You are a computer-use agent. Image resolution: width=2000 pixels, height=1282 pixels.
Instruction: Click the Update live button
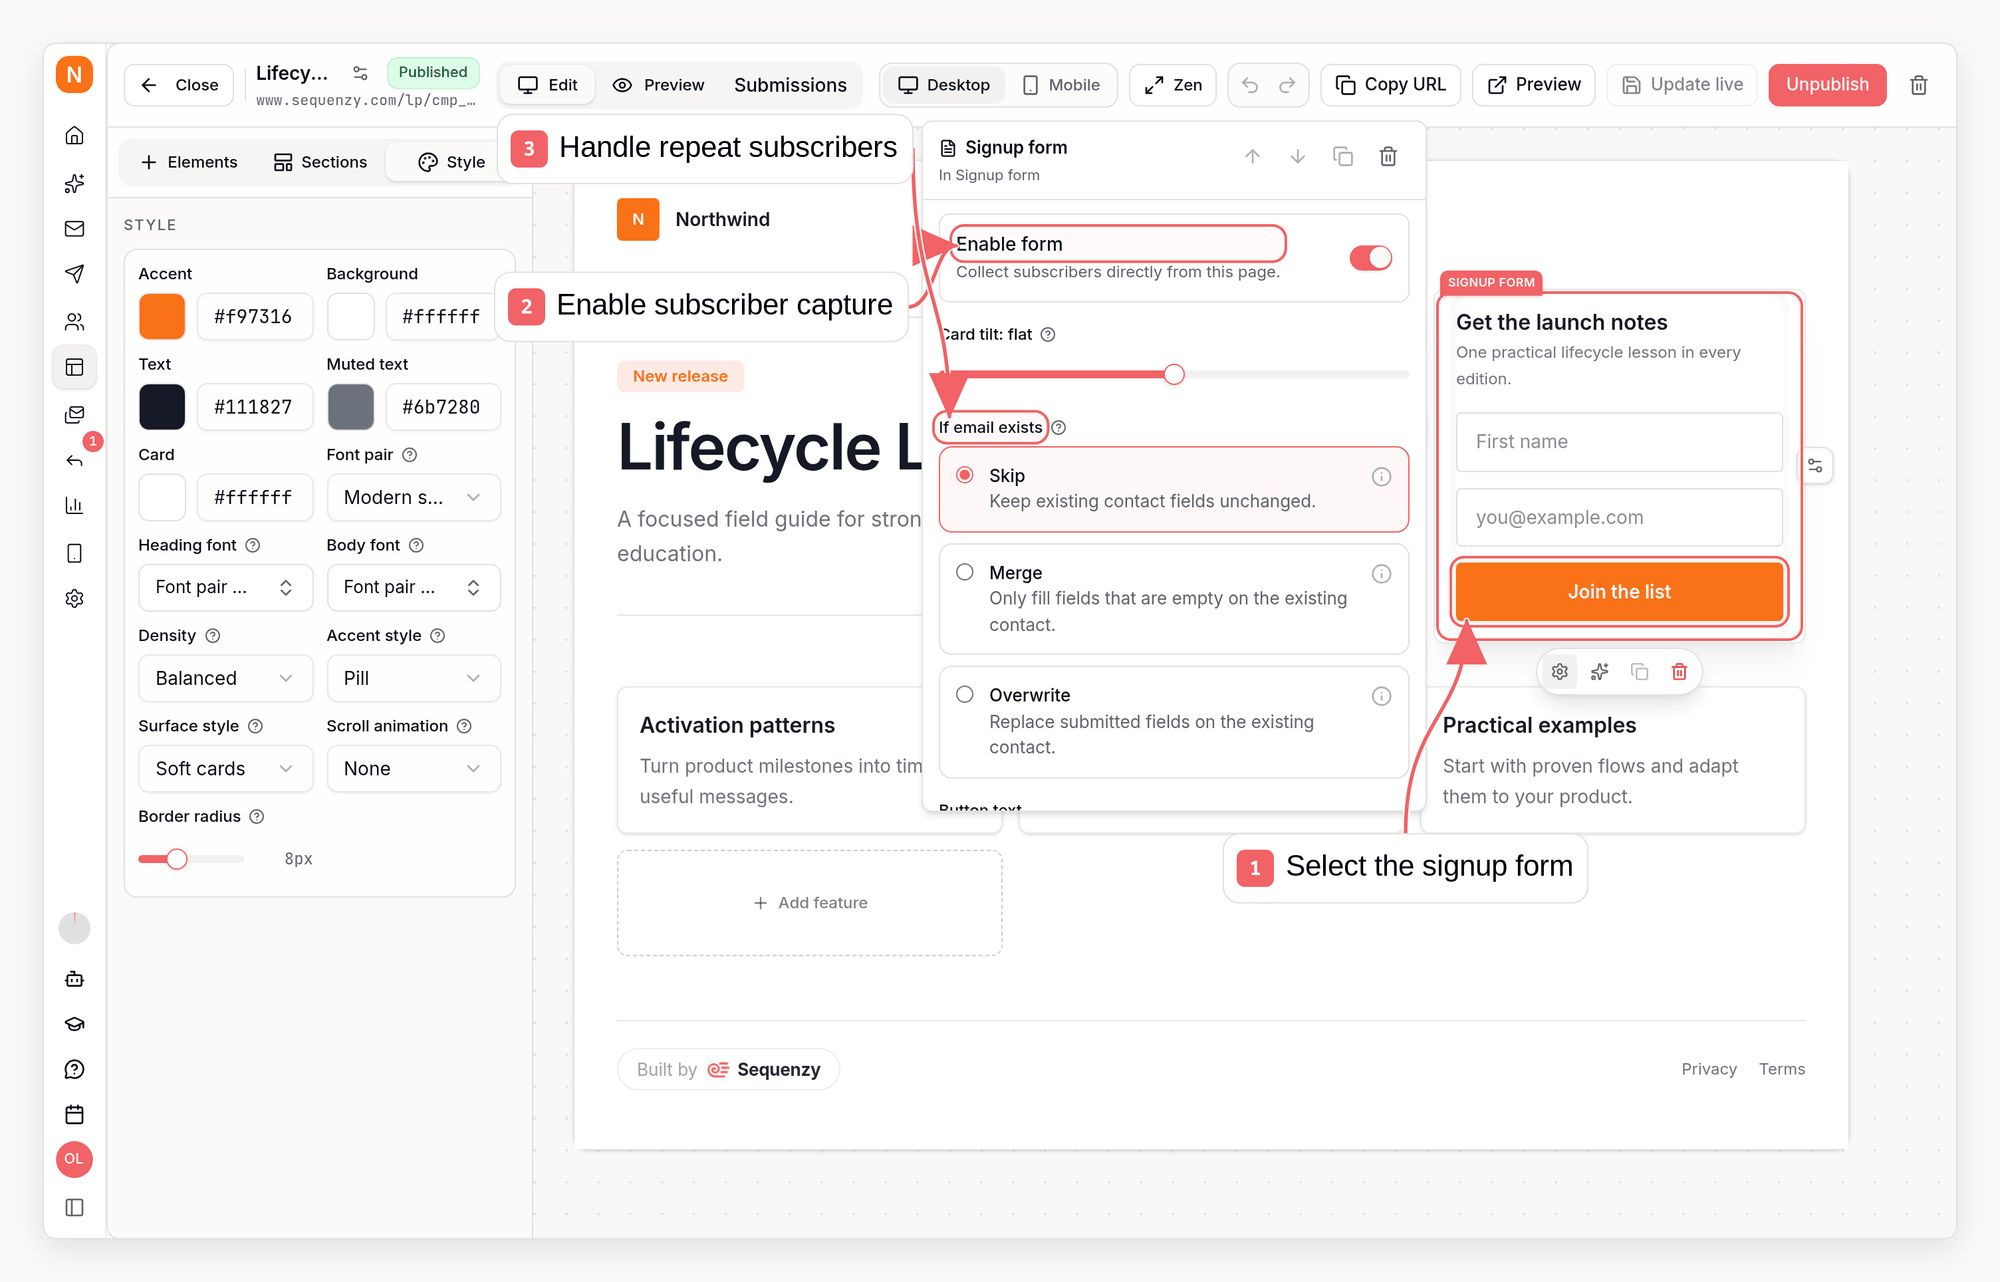tap(1682, 85)
